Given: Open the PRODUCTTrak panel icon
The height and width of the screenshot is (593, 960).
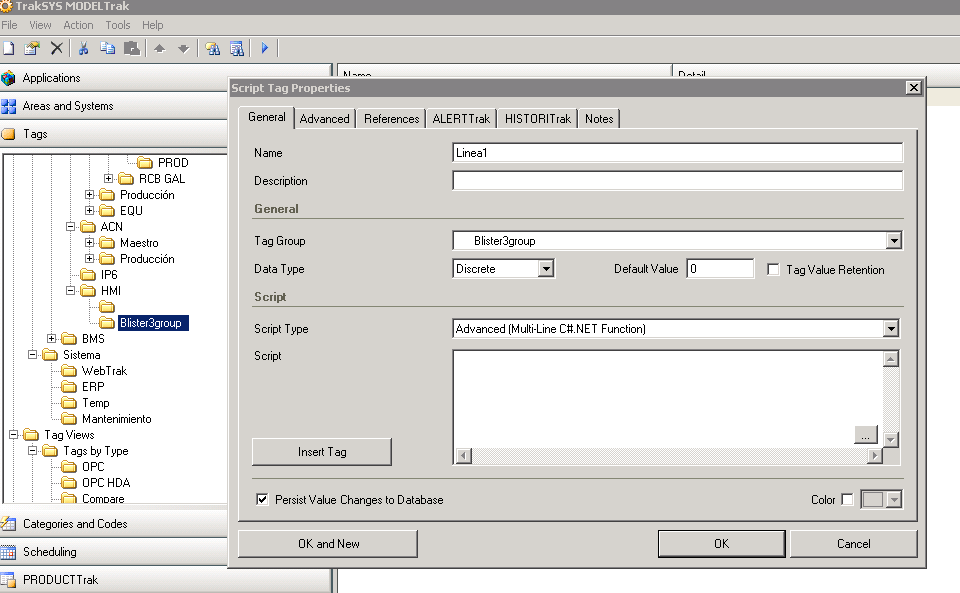Looking at the screenshot, I should [9, 580].
